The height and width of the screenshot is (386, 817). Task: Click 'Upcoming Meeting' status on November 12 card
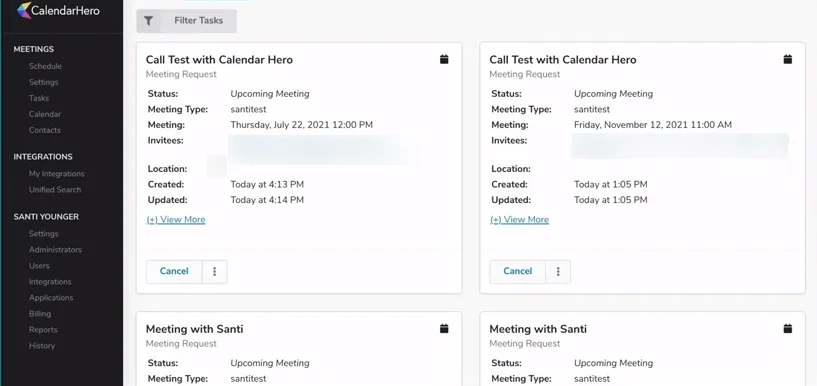(613, 94)
